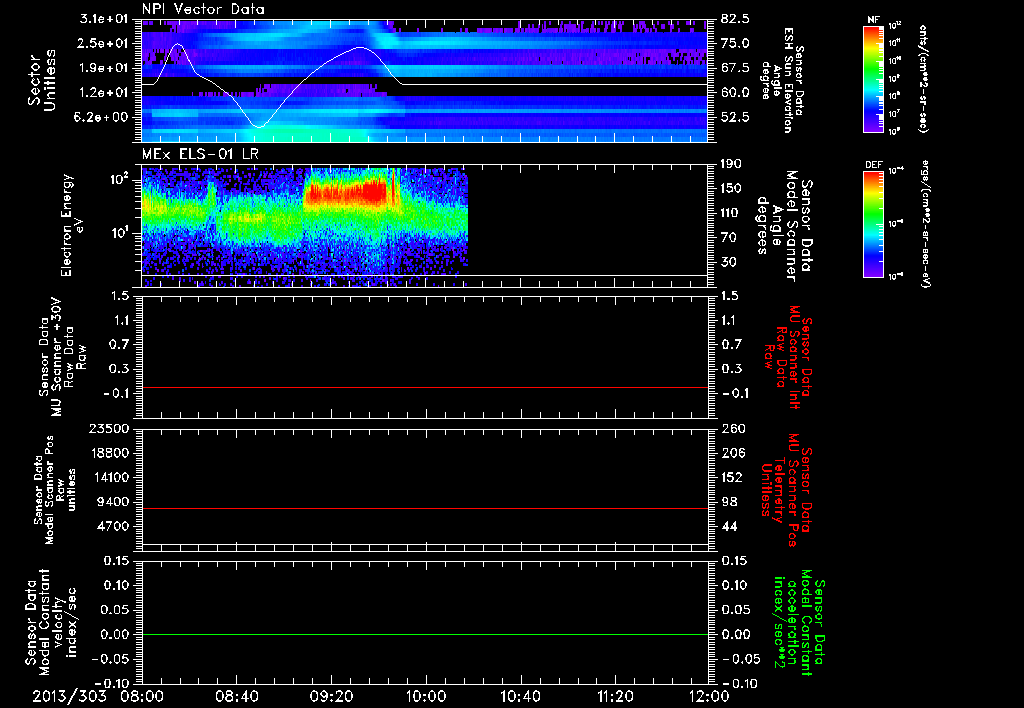1024x708 pixels.
Task: Click the '150' scanner angle tick value
Action: pyautogui.click(x=732, y=188)
